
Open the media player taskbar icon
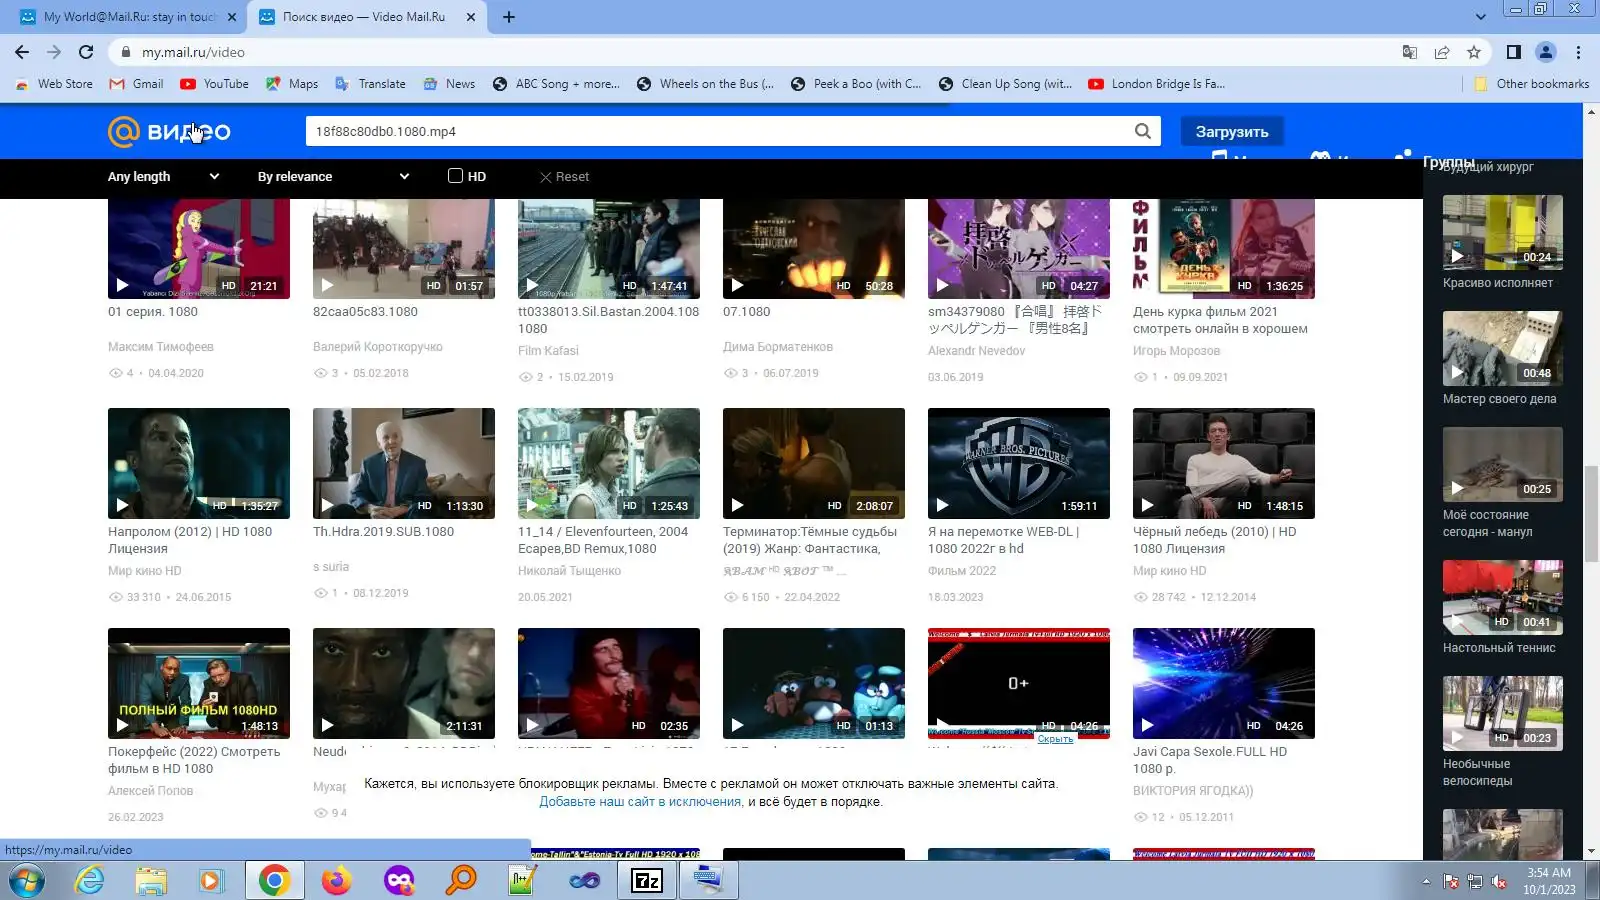210,881
